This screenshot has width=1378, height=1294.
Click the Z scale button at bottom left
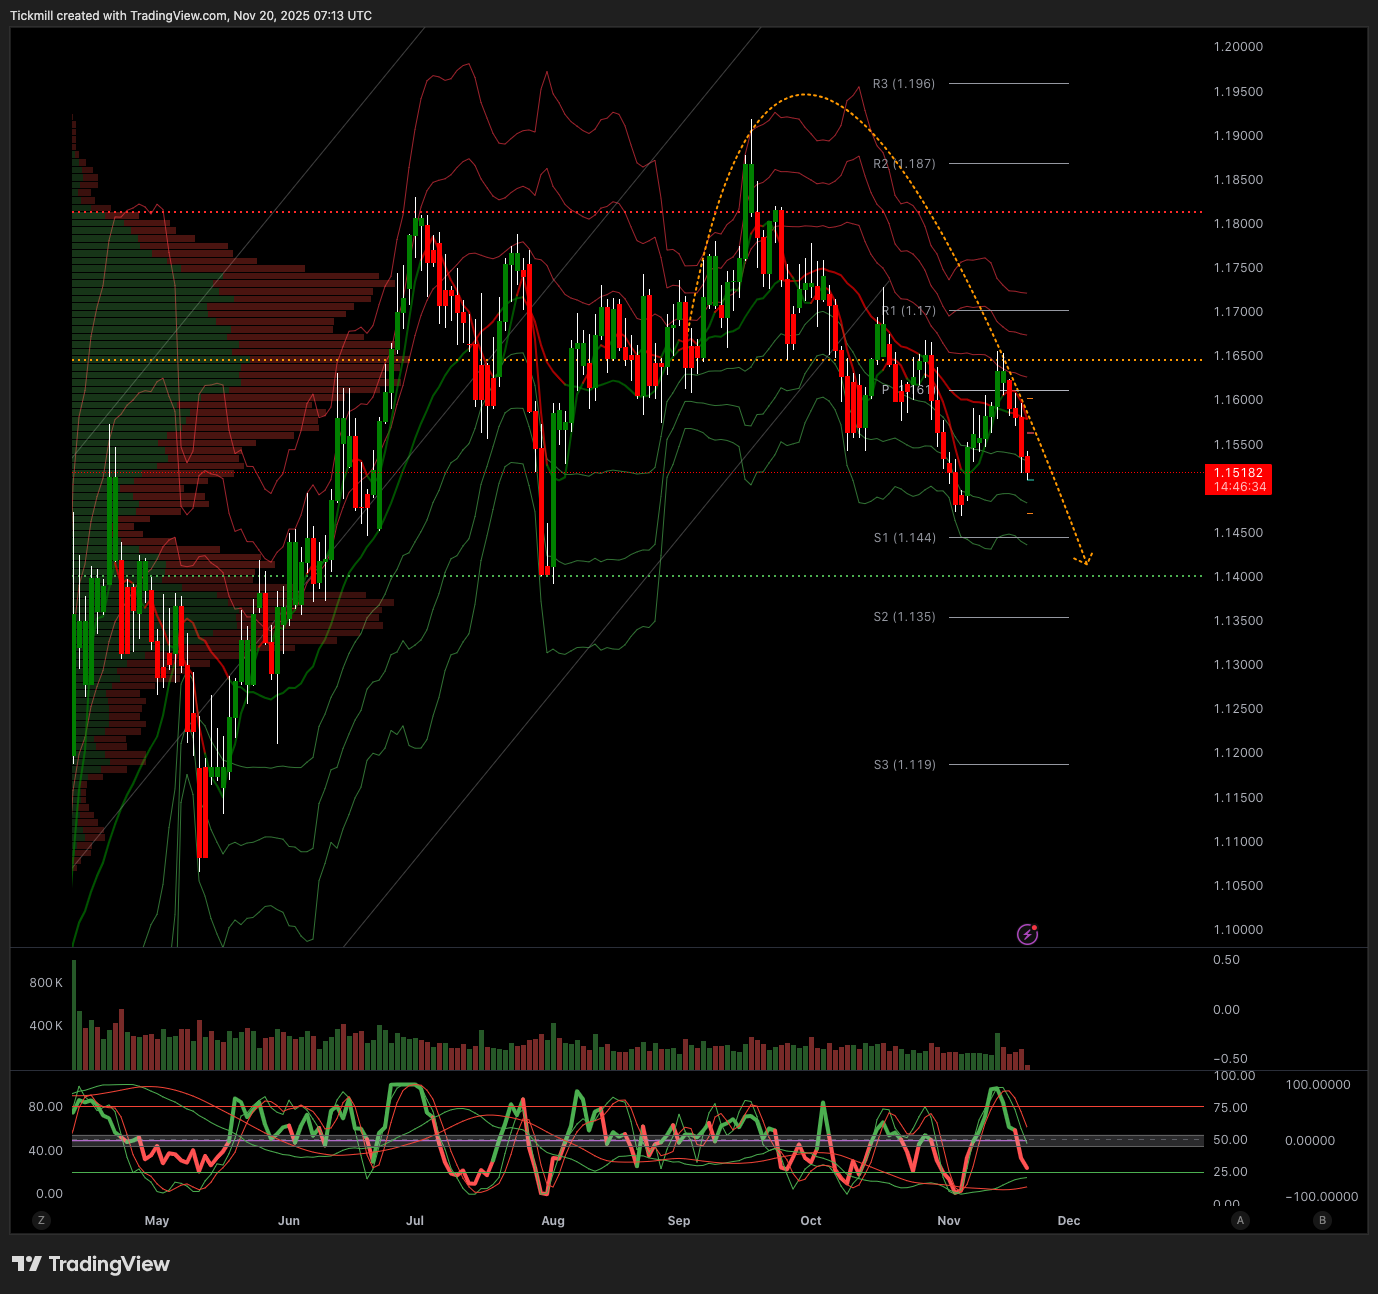point(41,1220)
